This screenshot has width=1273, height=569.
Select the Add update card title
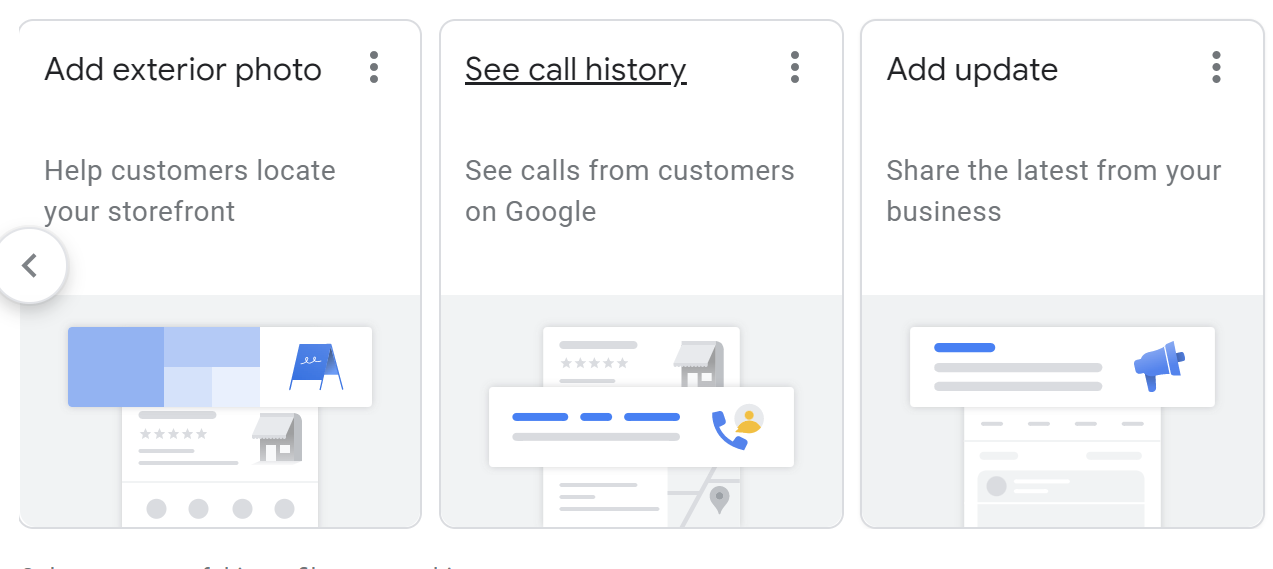click(972, 70)
